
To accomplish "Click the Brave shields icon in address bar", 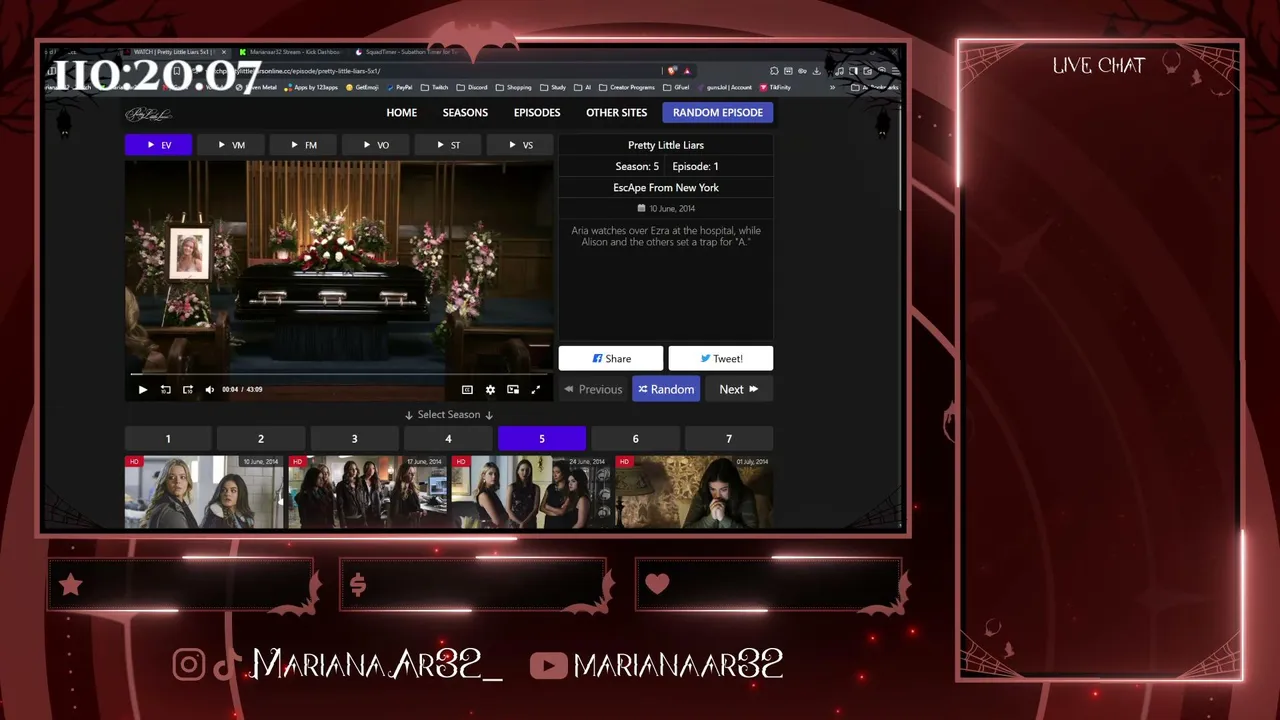I will tap(672, 71).
